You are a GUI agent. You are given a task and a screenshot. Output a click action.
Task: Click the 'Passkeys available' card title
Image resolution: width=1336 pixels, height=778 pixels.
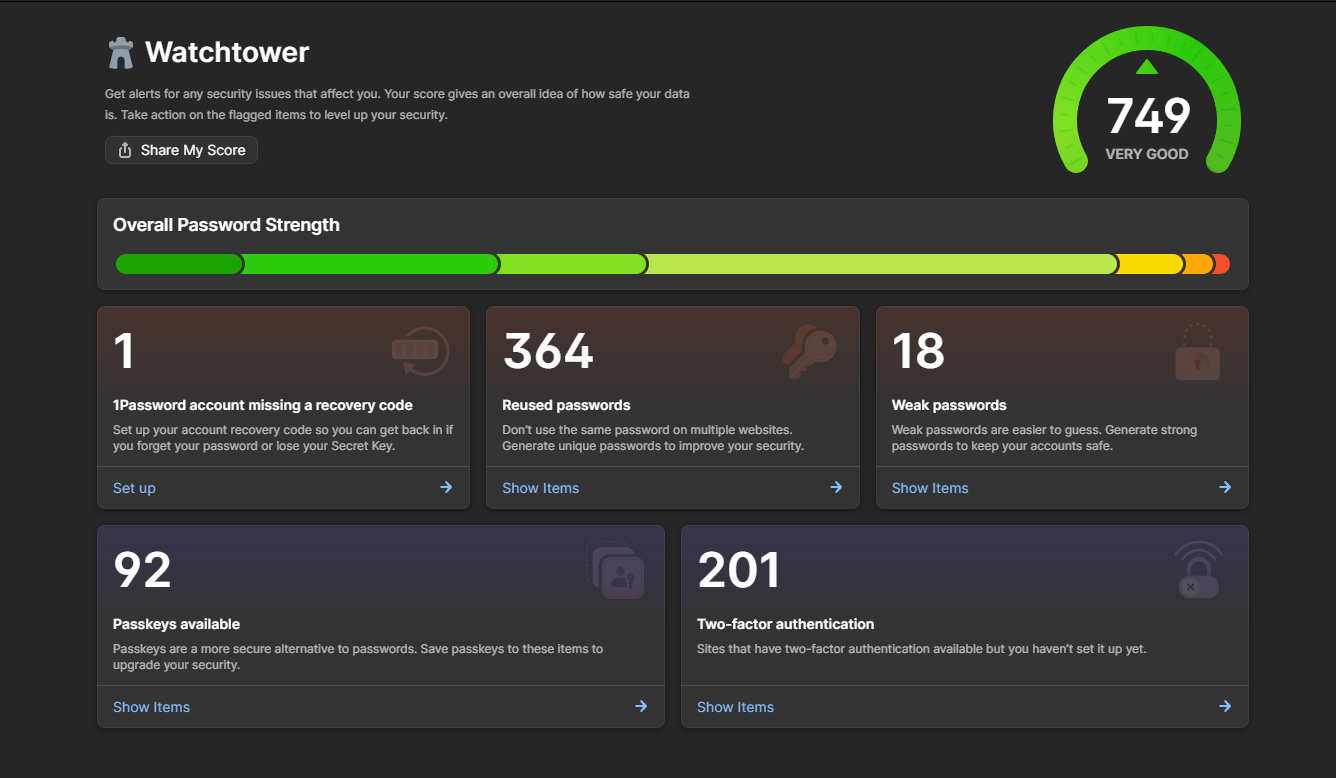[176, 624]
